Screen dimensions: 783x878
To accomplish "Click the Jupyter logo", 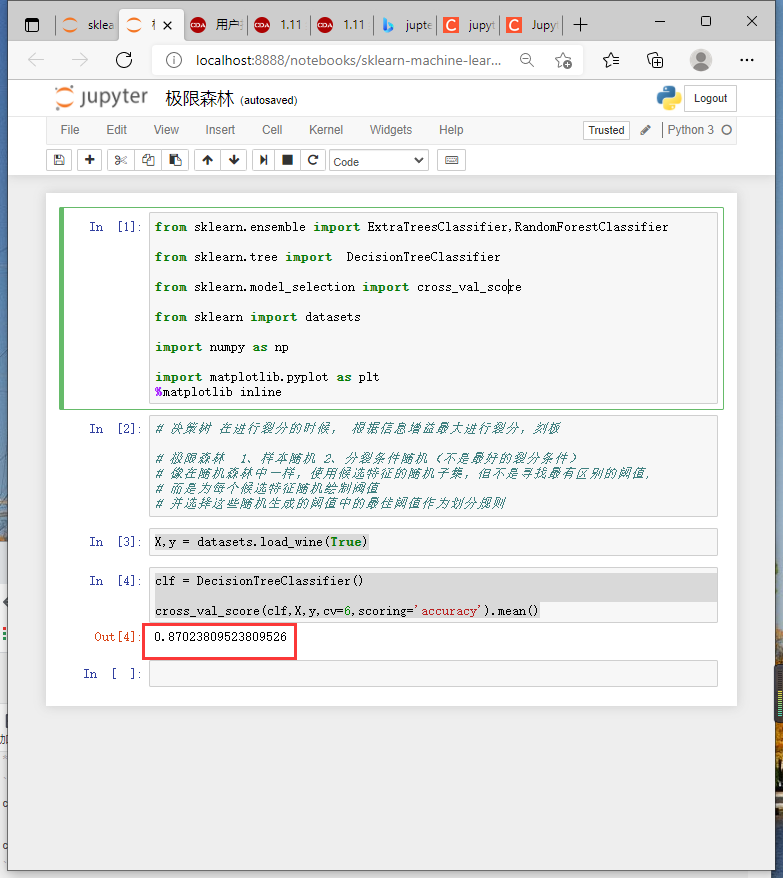I will point(101,98).
